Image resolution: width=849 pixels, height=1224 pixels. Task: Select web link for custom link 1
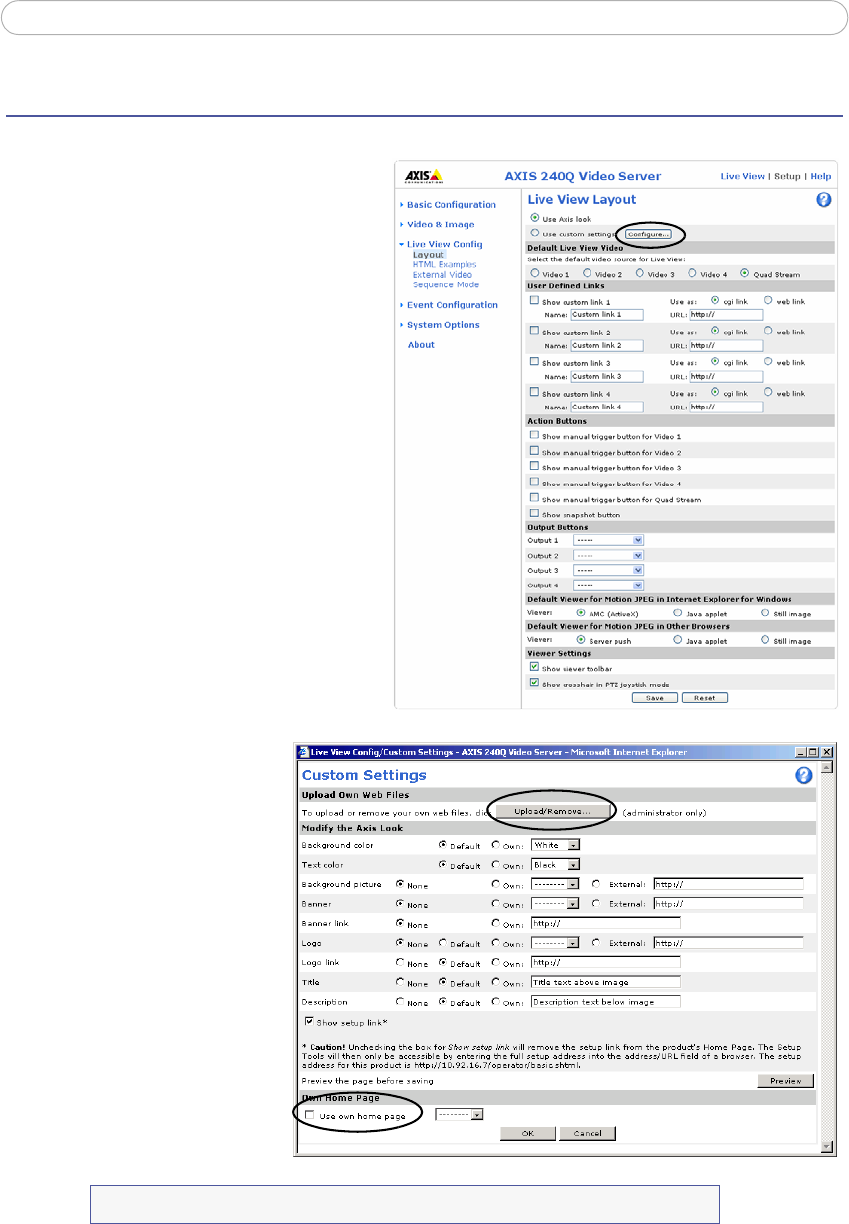tap(768, 300)
